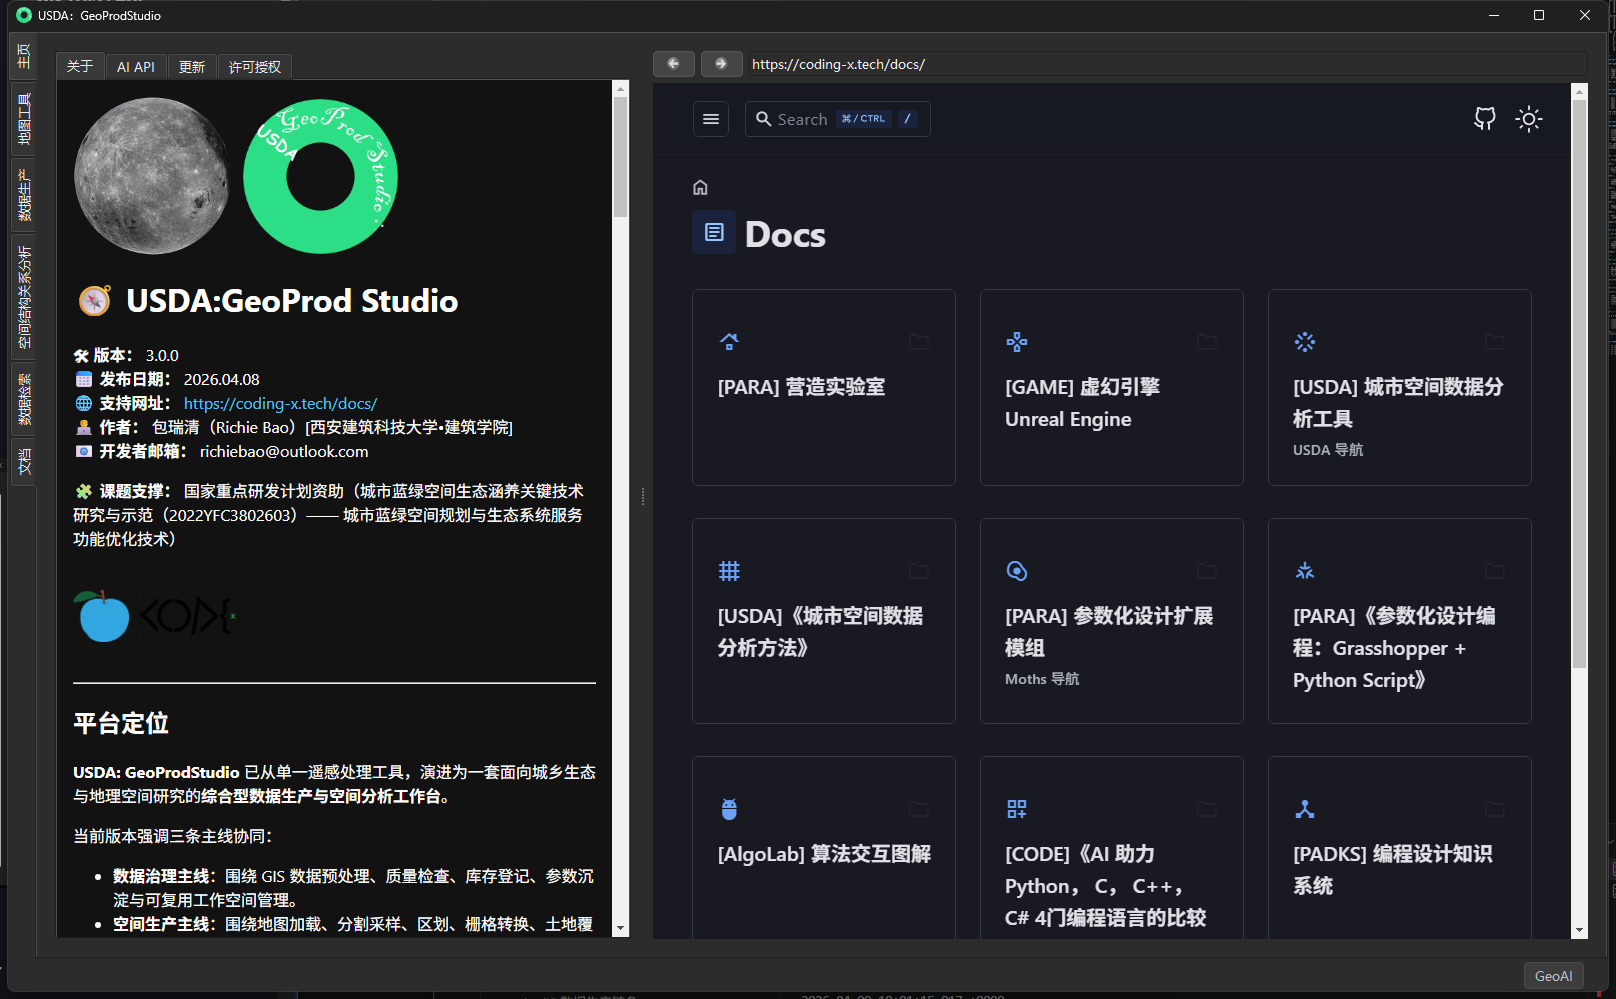Open the [AlgoLab] 算法交互图解 card
Image resolution: width=1616 pixels, height=999 pixels.
[x=824, y=848]
